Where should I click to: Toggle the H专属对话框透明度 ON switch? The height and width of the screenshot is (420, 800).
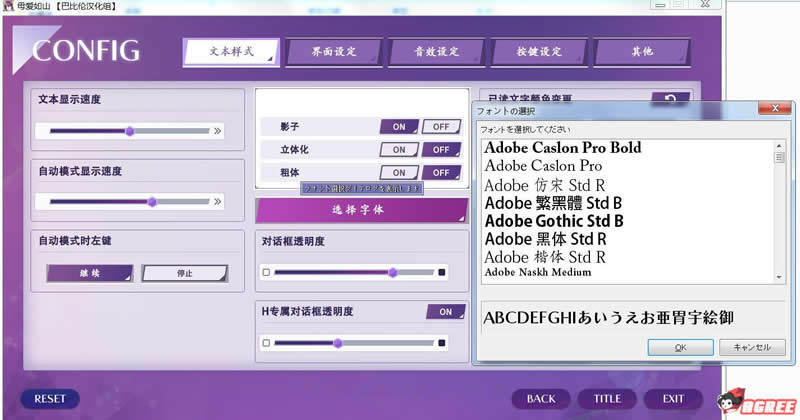[445, 312]
